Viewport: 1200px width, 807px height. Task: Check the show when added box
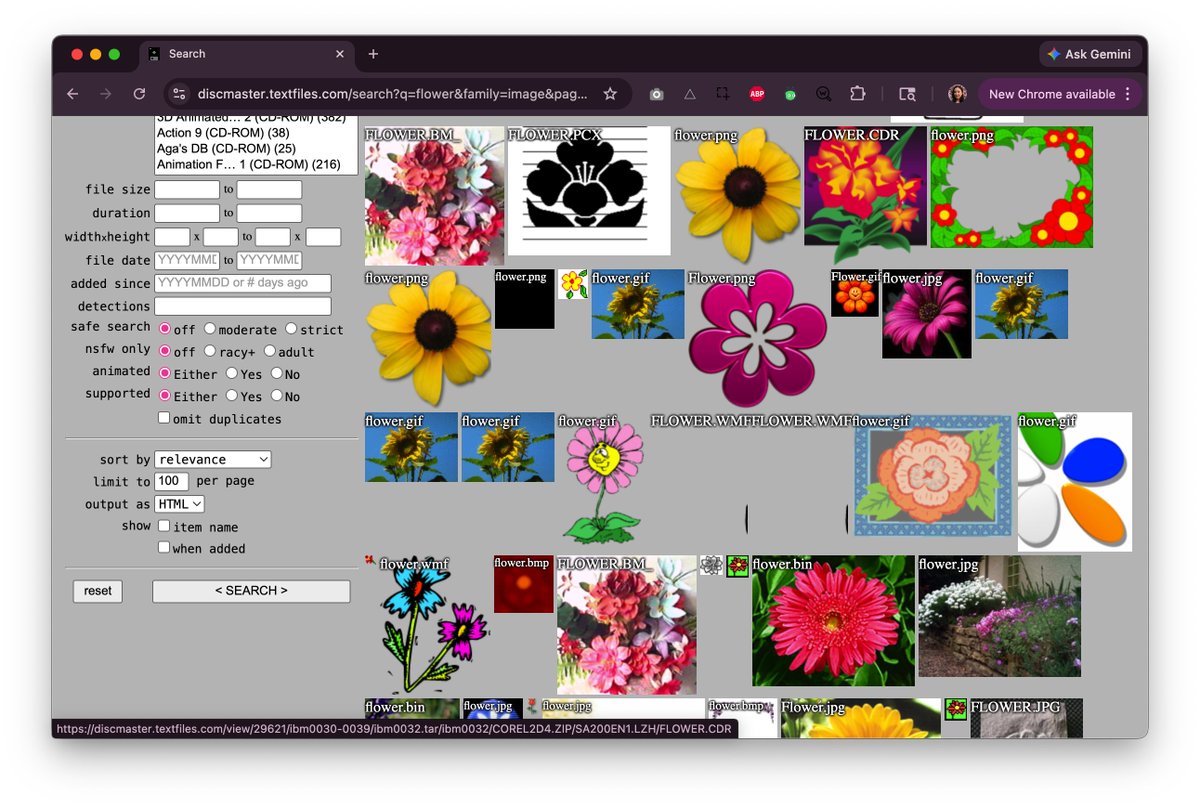(164, 548)
